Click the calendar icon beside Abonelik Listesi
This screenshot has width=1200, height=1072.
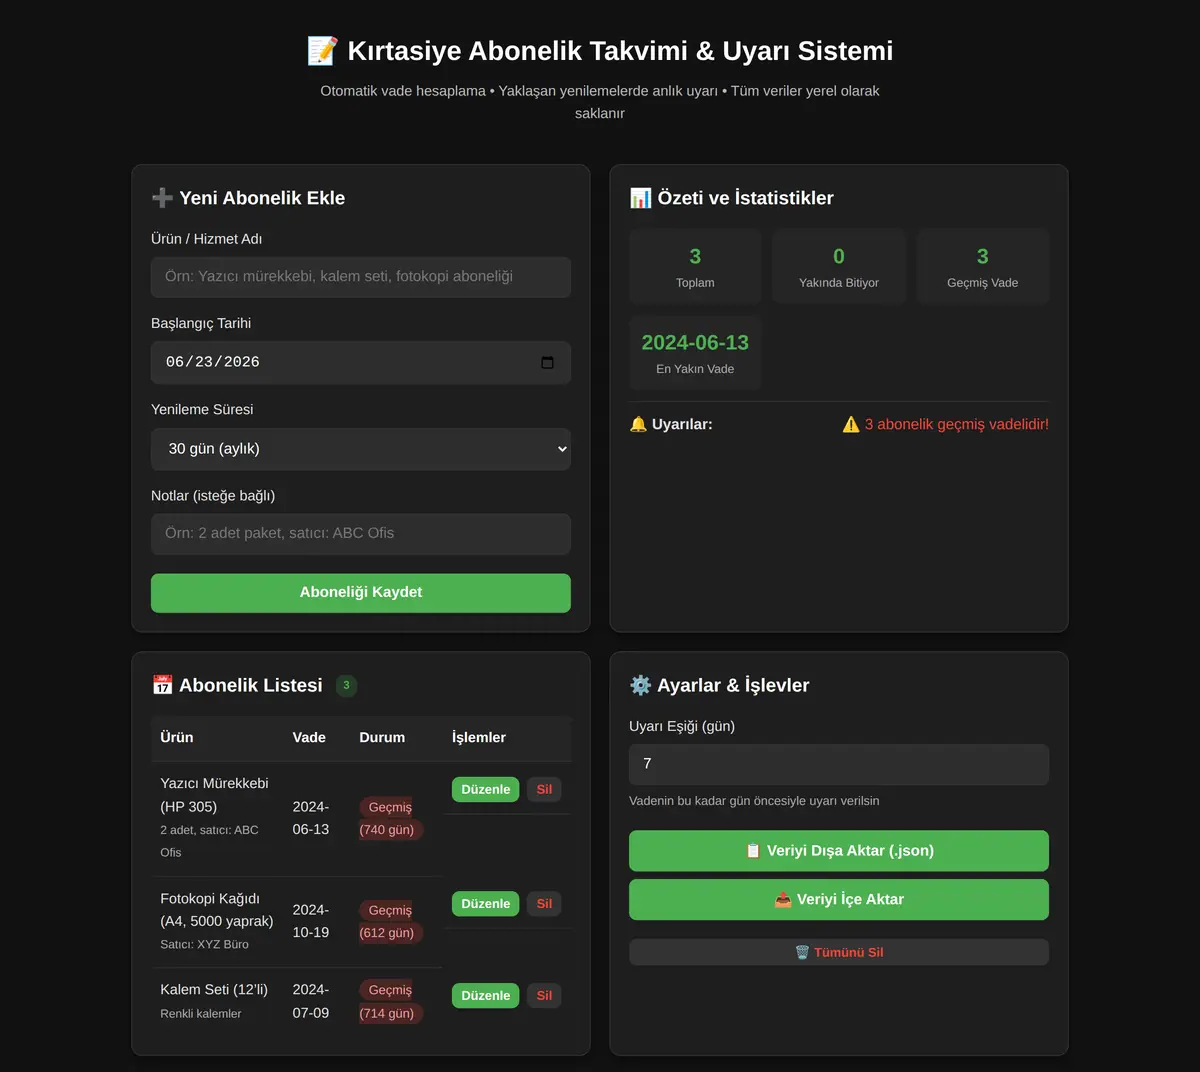coord(162,685)
